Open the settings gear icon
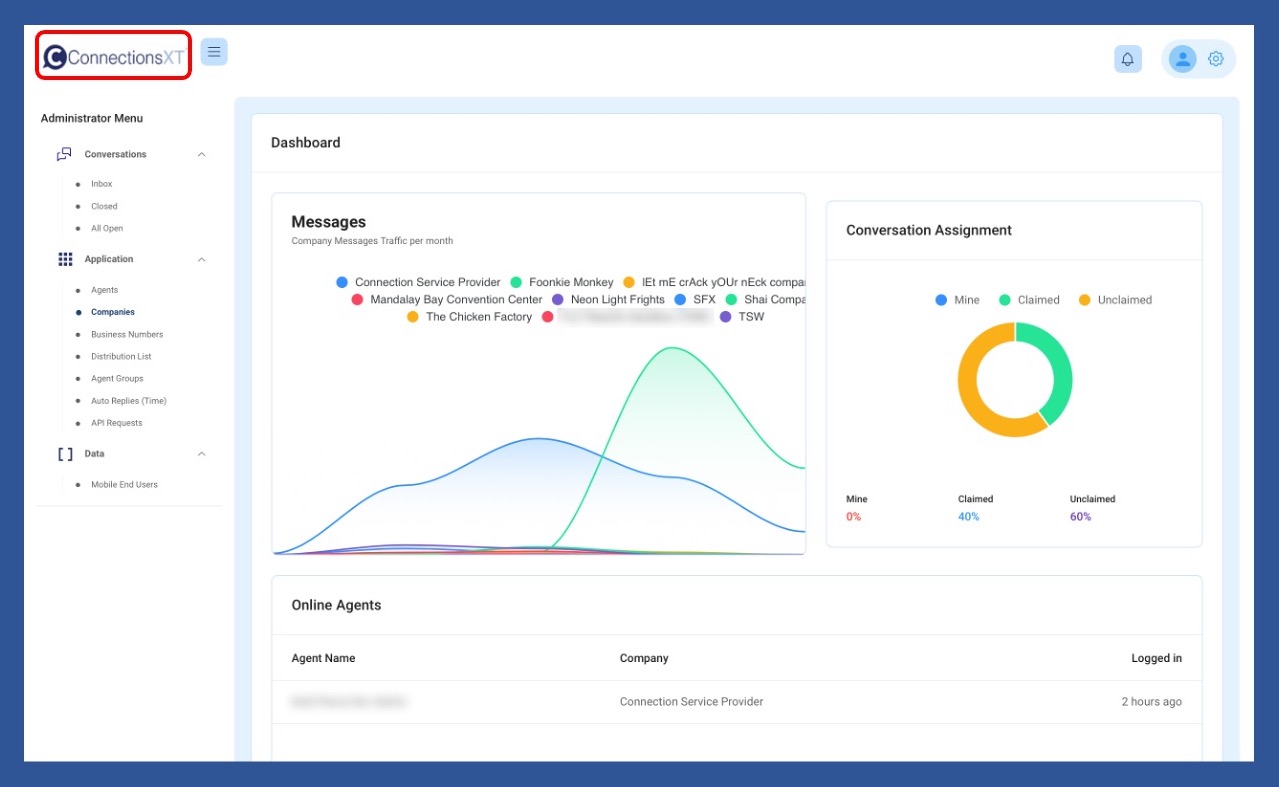1279x787 pixels. pos(1216,59)
